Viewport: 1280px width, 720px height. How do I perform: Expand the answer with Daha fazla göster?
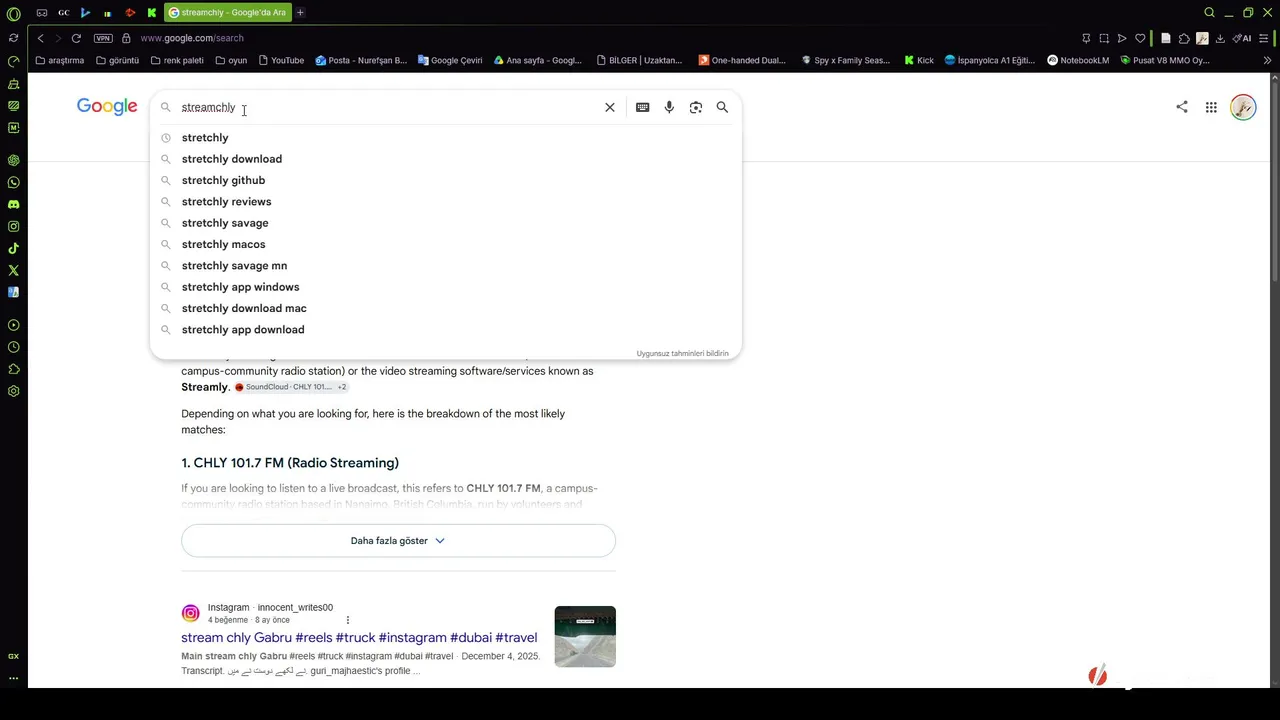[x=398, y=541]
